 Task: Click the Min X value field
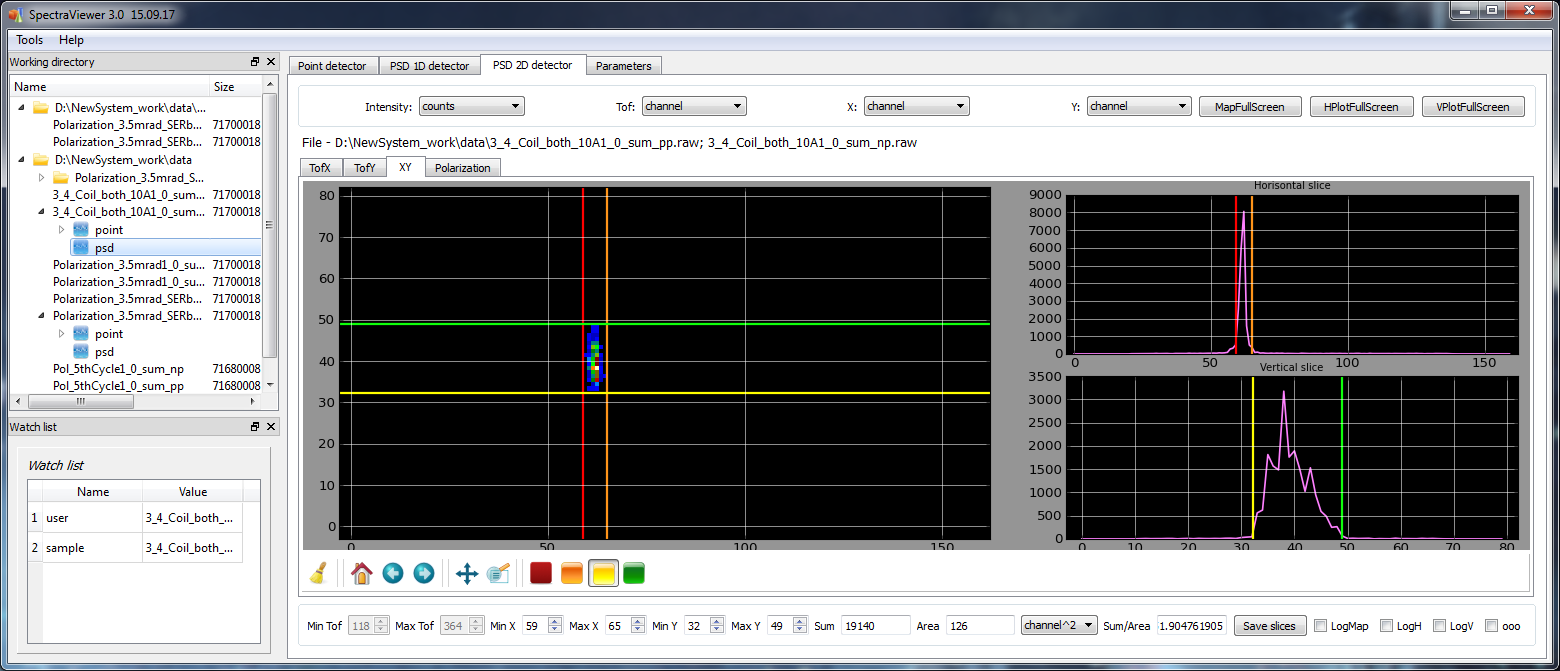530,626
